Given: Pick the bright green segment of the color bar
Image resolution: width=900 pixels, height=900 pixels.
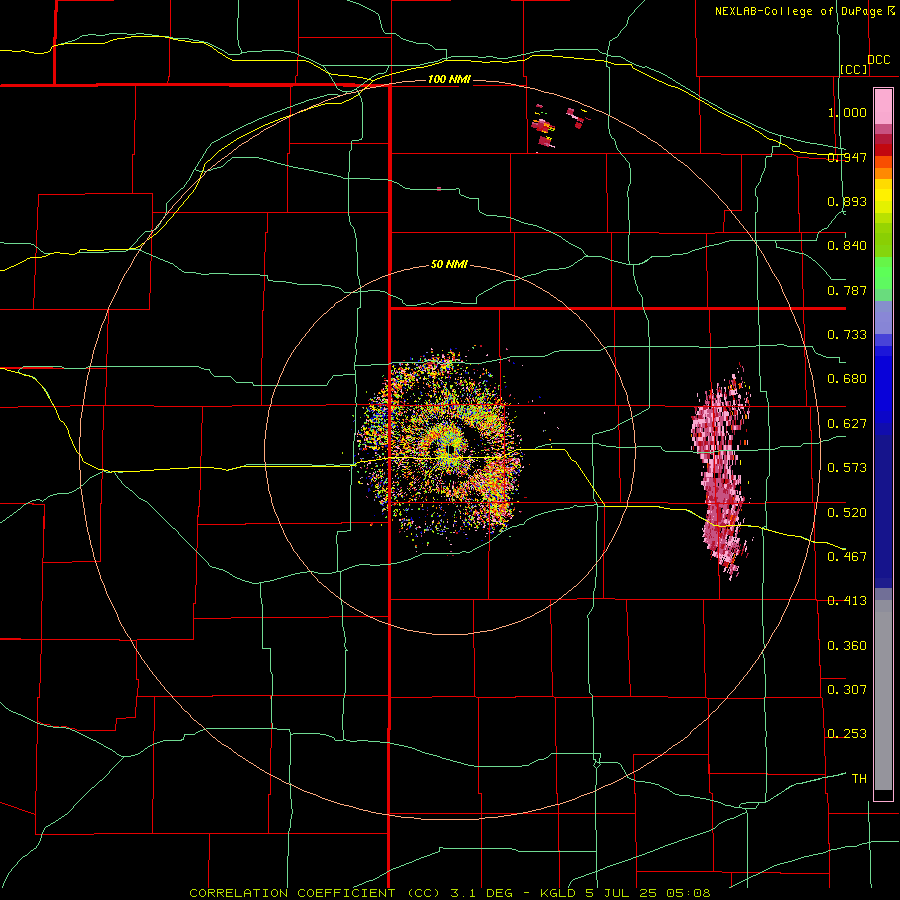Looking at the screenshot, I should pos(883,273).
